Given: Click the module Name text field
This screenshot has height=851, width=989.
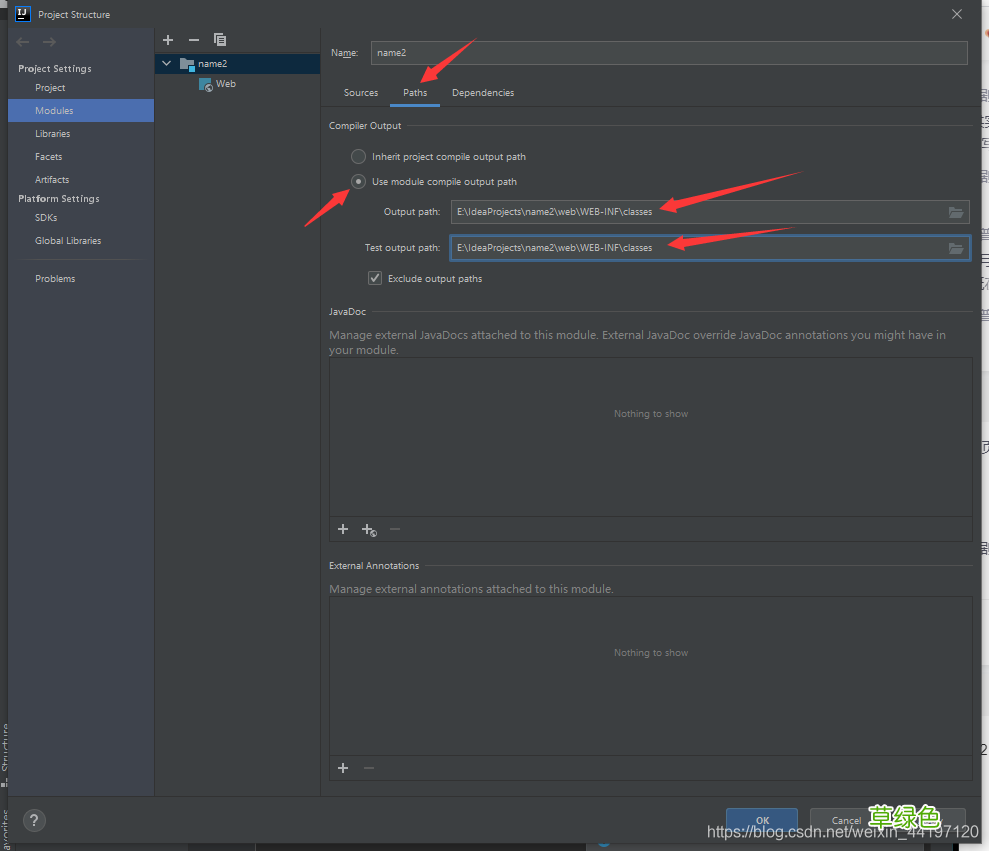Looking at the screenshot, I should click(x=668, y=53).
